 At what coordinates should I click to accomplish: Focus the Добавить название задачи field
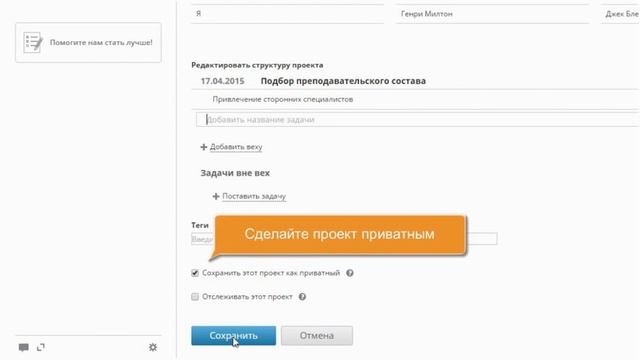pyautogui.click(x=418, y=120)
